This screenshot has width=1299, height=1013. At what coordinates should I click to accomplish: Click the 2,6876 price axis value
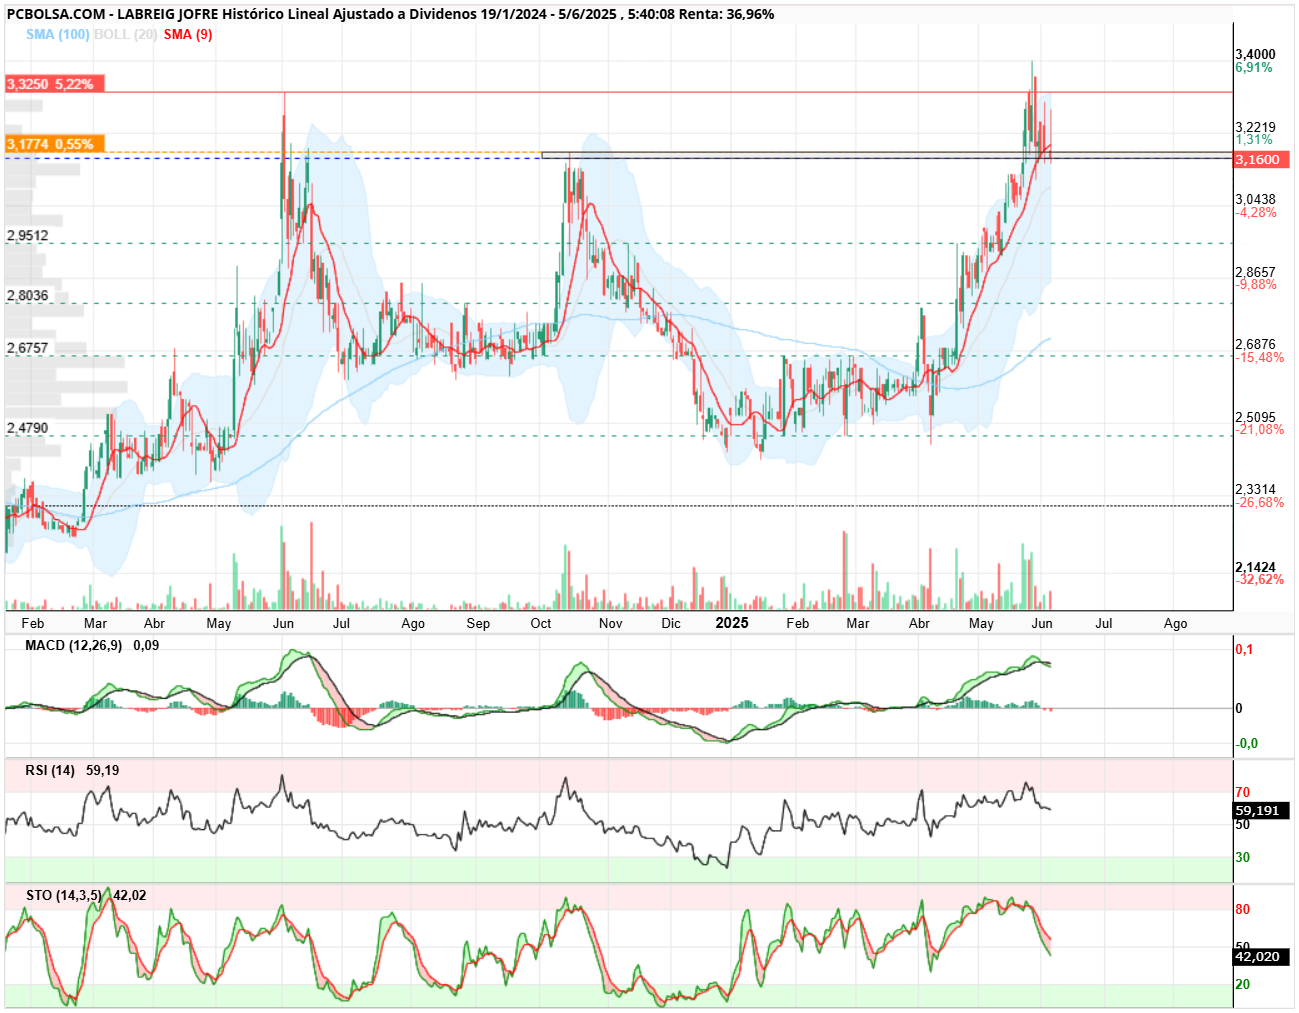pyautogui.click(x=1256, y=344)
